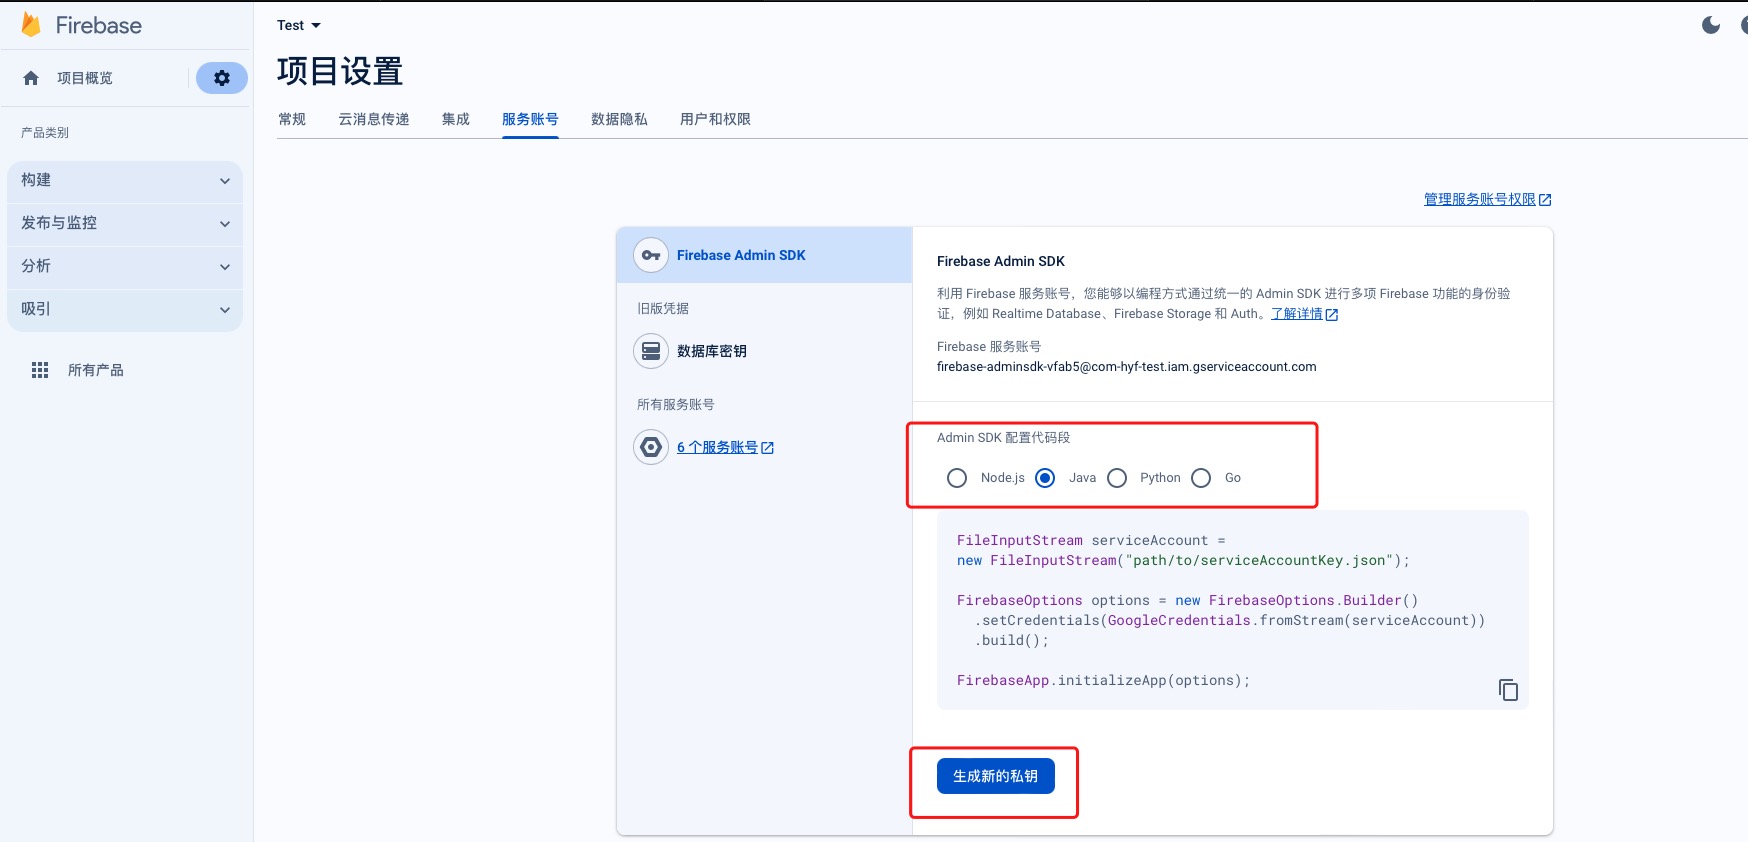Open 所有产品 page
The width and height of the screenshot is (1748, 842).
pyautogui.click(x=96, y=370)
